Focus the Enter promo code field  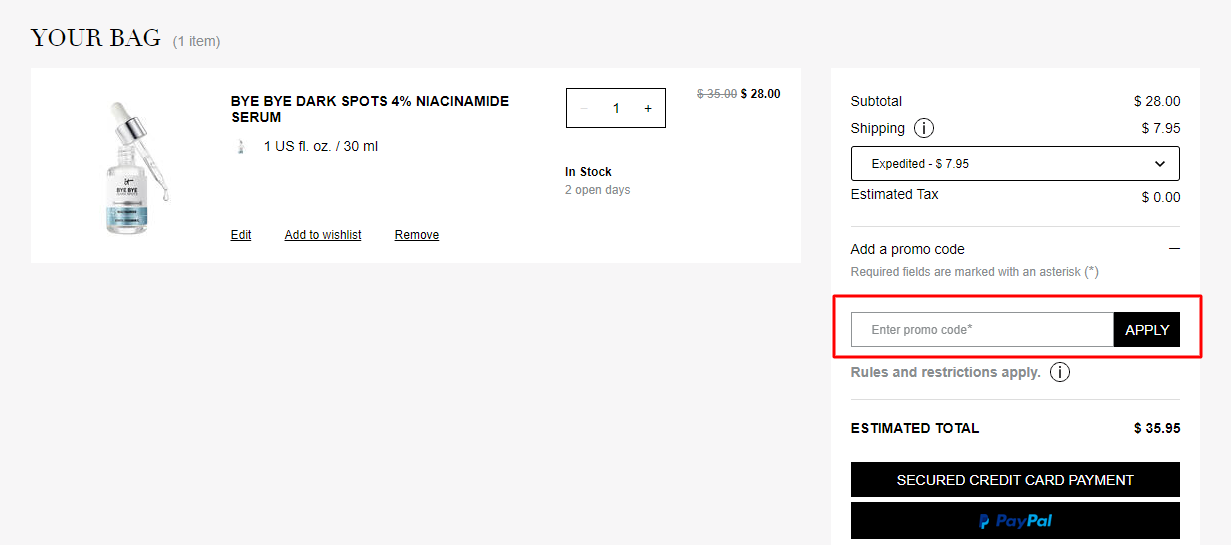pyautogui.click(x=982, y=329)
